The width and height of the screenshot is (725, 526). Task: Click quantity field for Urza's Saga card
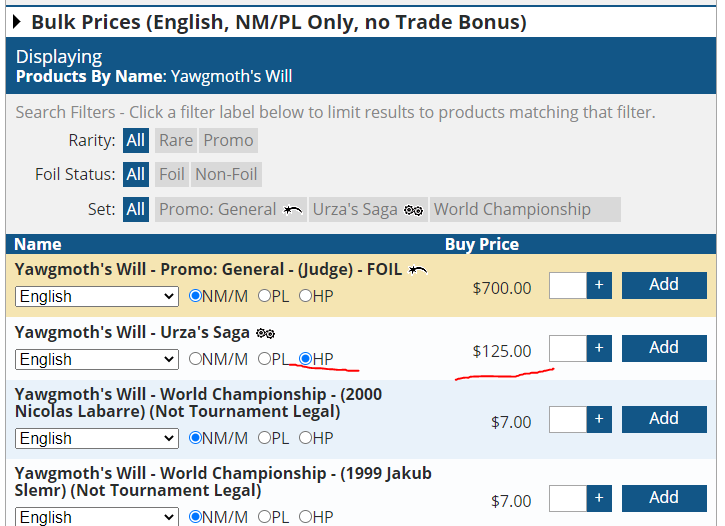pos(568,349)
